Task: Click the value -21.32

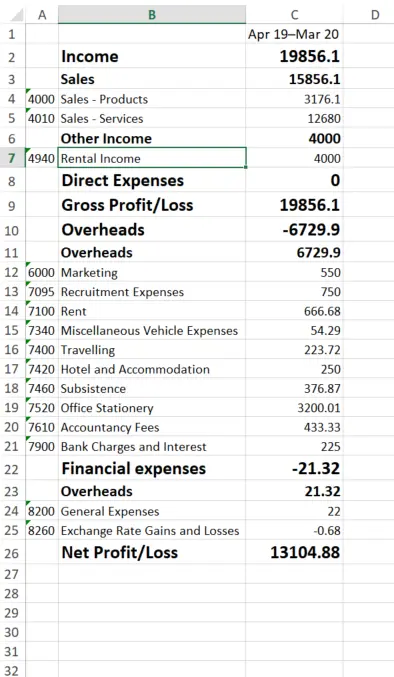Action: point(294,468)
